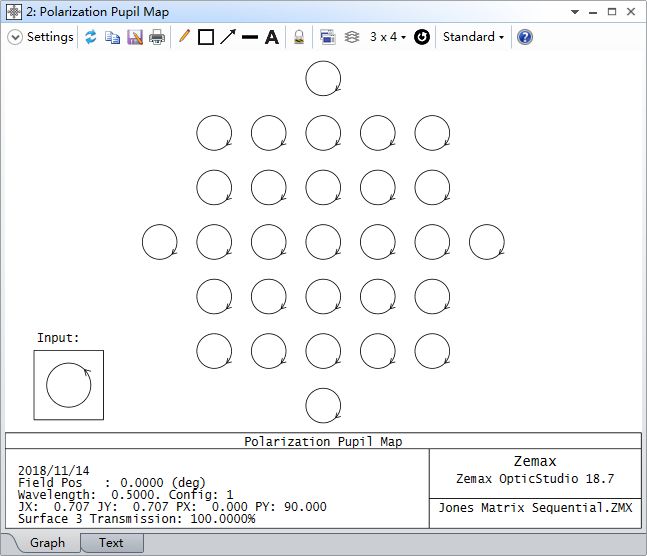Switch to the Text tab

pyautogui.click(x=111, y=542)
